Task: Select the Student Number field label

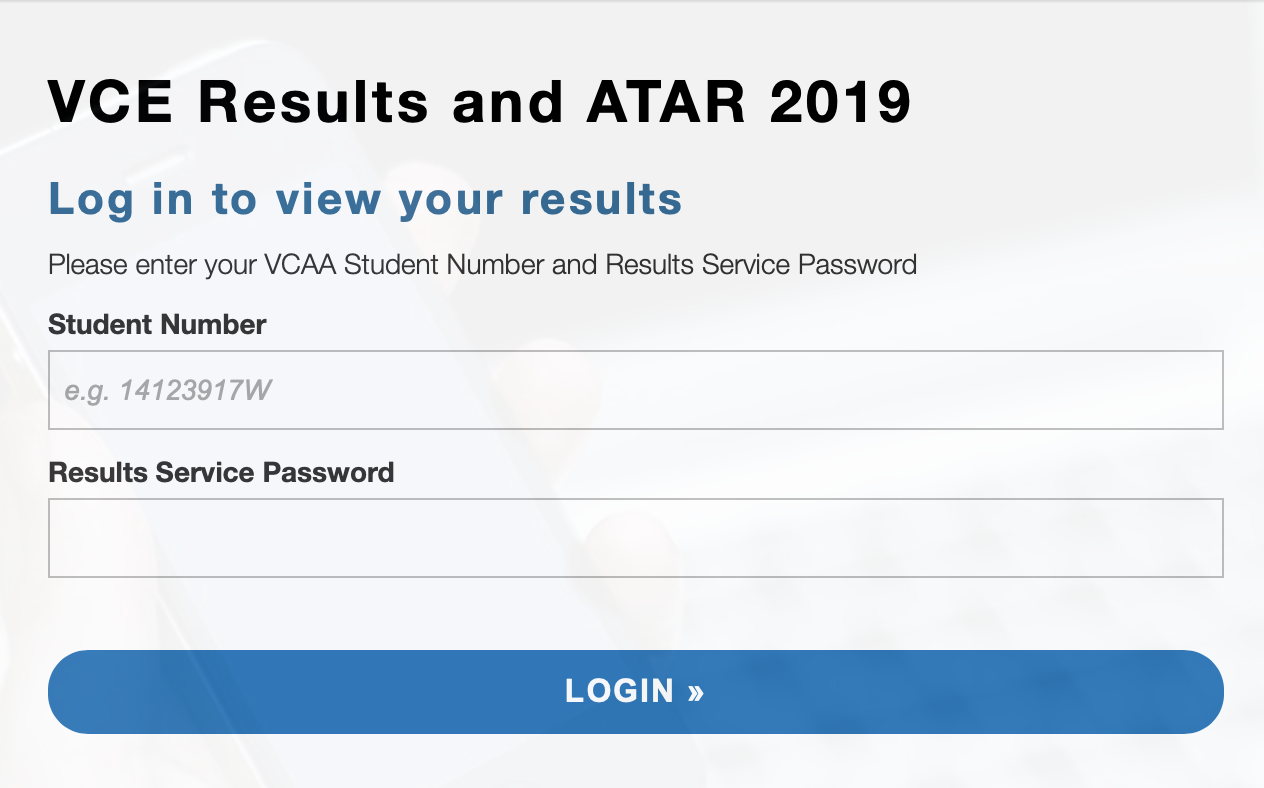Action: pyautogui.click(x=157, y=324)
